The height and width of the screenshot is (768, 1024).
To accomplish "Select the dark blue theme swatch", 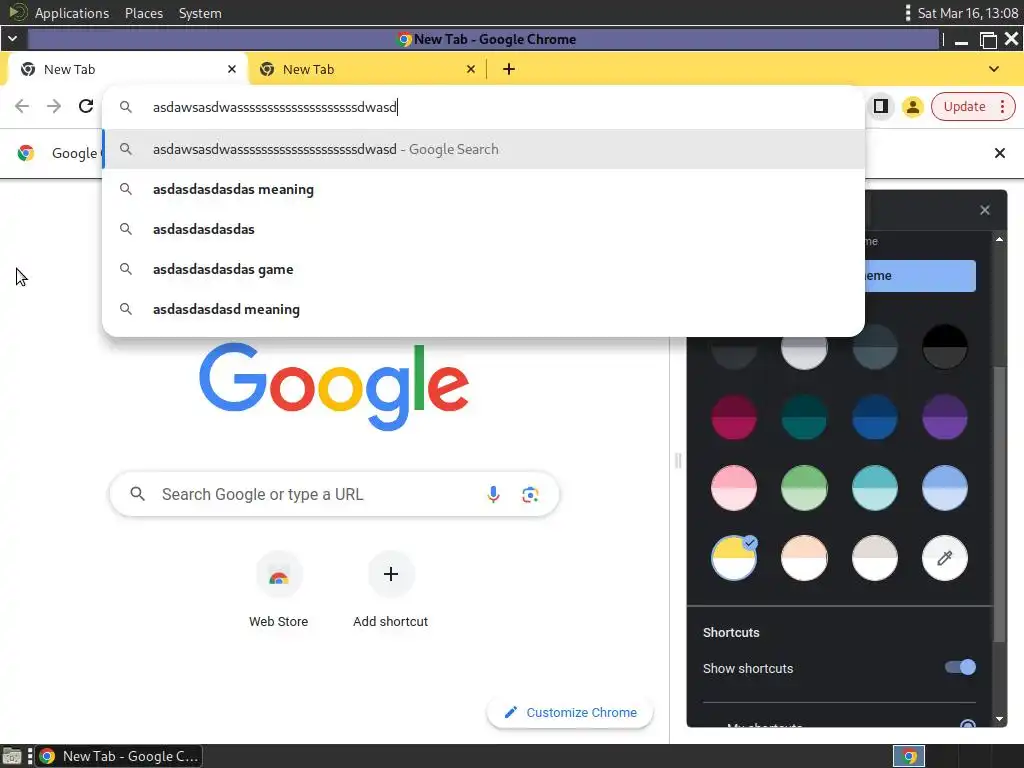I will [874, 417].
